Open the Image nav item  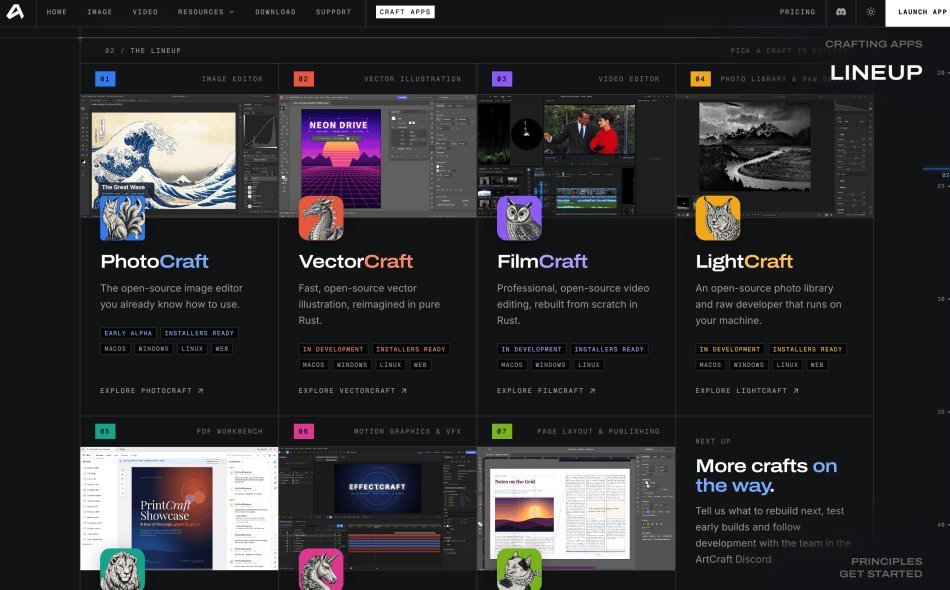pyautogui.click(x=99, y=12)
